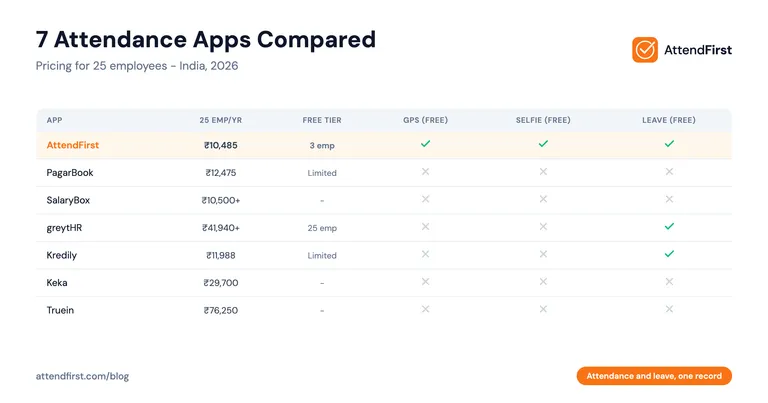Click the LEAVE (FREE) column header
Image resolution: width=768 pixels, height=403 pixels.
[x=669, y=120]
